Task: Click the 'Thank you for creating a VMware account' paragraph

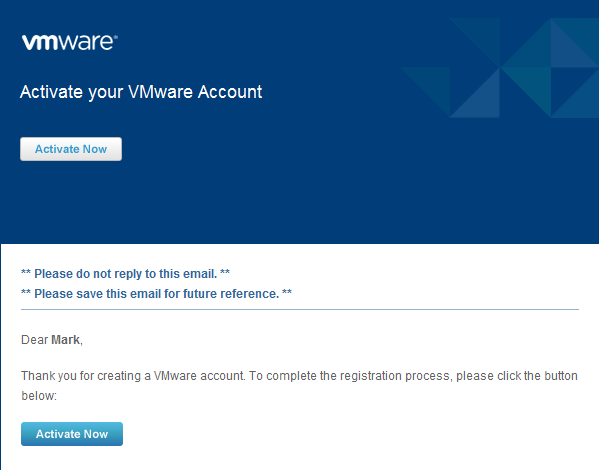Action: [299, 386]
